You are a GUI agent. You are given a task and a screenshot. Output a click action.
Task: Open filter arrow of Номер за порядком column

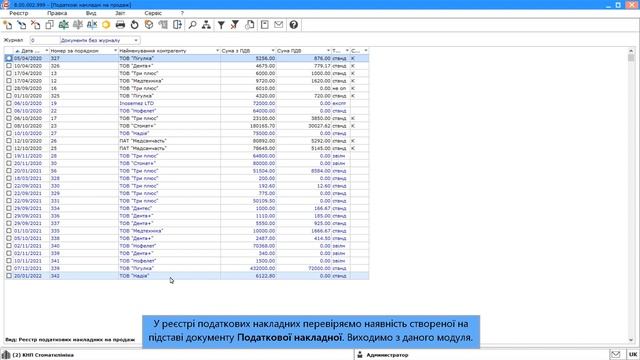pyautogui.click(x=115, y=51)
